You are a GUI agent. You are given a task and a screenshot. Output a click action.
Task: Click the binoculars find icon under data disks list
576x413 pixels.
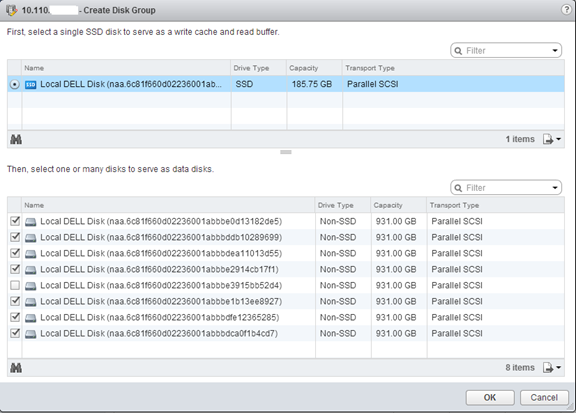click(16, 368)
